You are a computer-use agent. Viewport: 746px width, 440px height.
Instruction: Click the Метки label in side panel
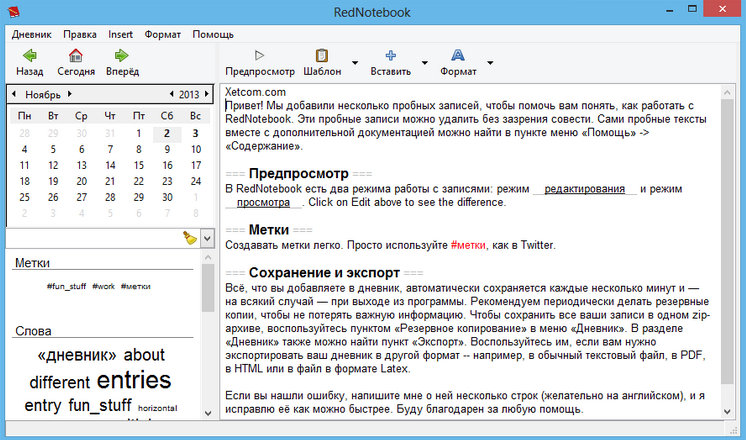point(32,263)
